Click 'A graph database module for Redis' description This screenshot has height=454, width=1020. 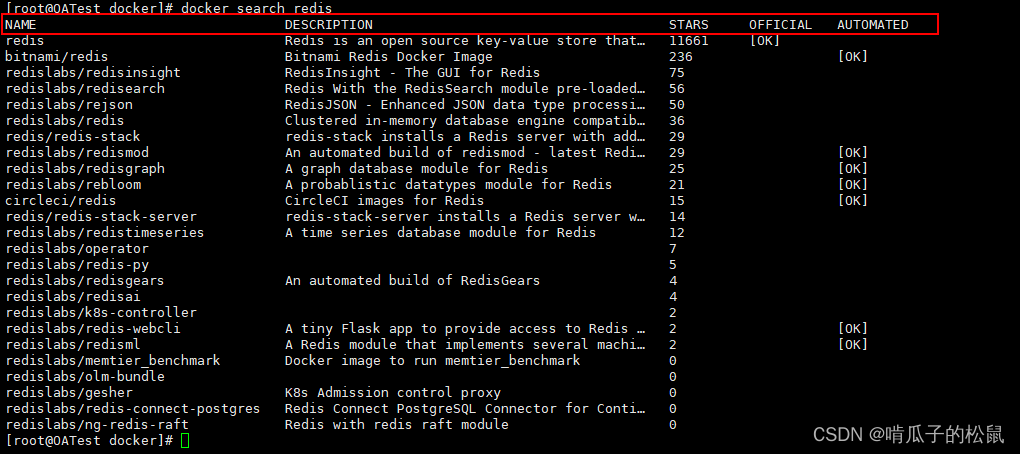(416, 168)
